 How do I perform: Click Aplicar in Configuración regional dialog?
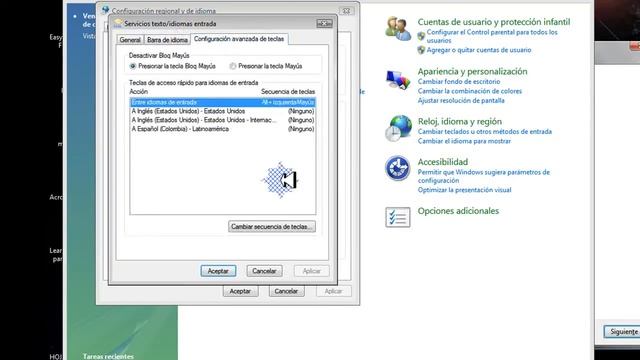click(x=333, y=291)
